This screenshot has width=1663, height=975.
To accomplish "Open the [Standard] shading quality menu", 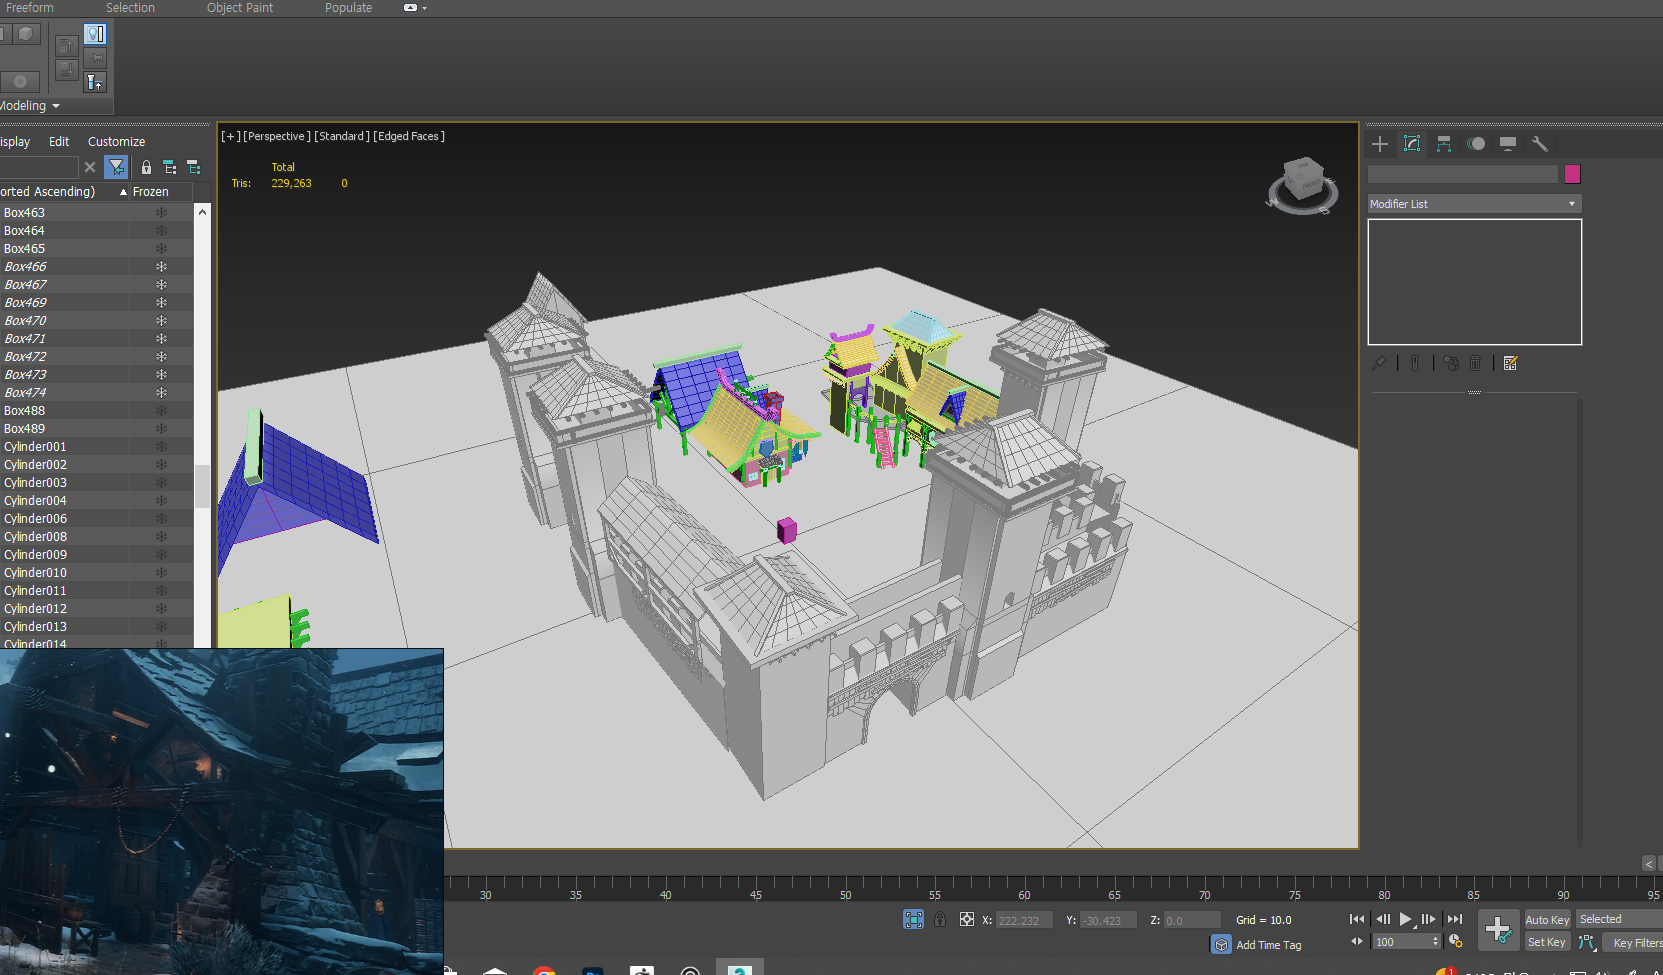I will [x=342, y=136].
